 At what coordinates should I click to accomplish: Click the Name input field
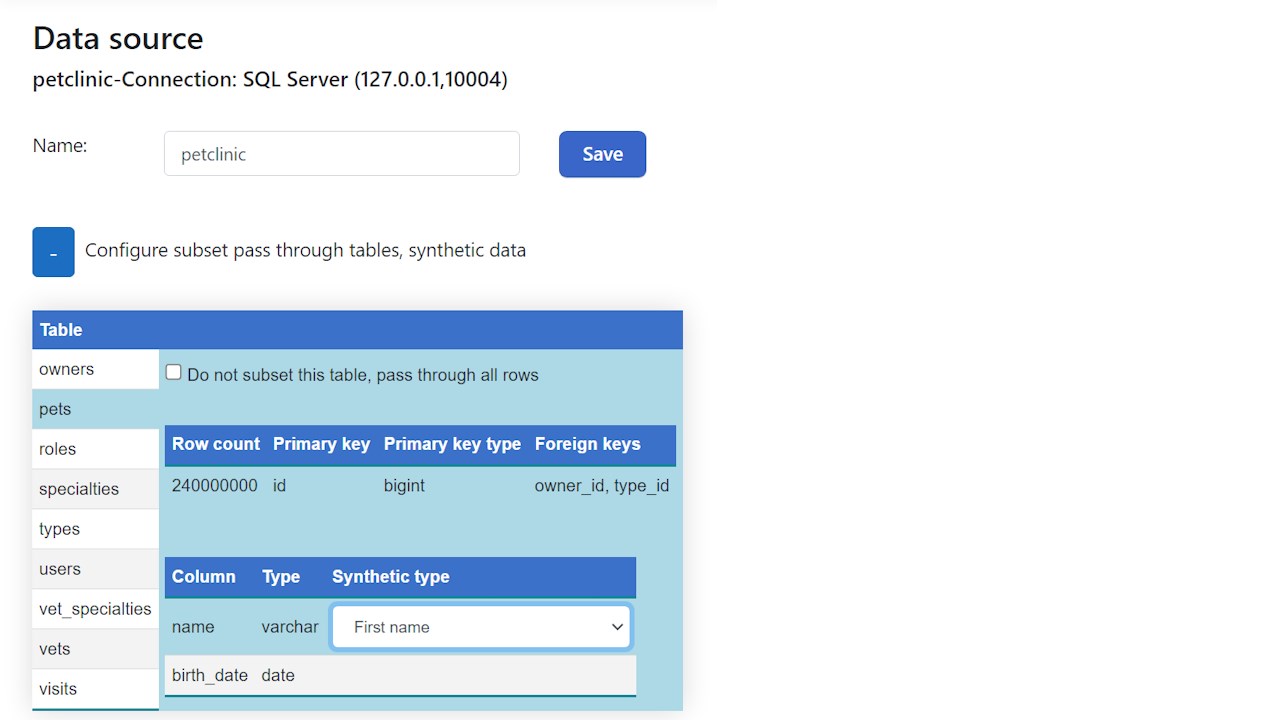[x=341, y=154]
